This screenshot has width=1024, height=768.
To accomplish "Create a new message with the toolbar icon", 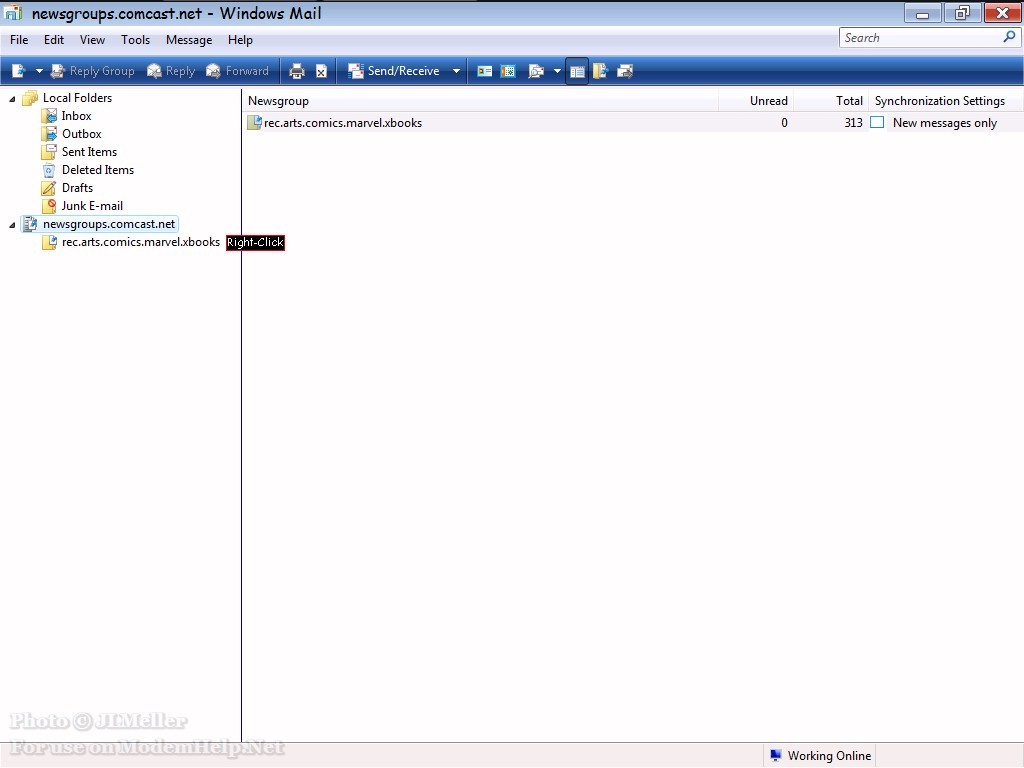I will pos(18,71).
